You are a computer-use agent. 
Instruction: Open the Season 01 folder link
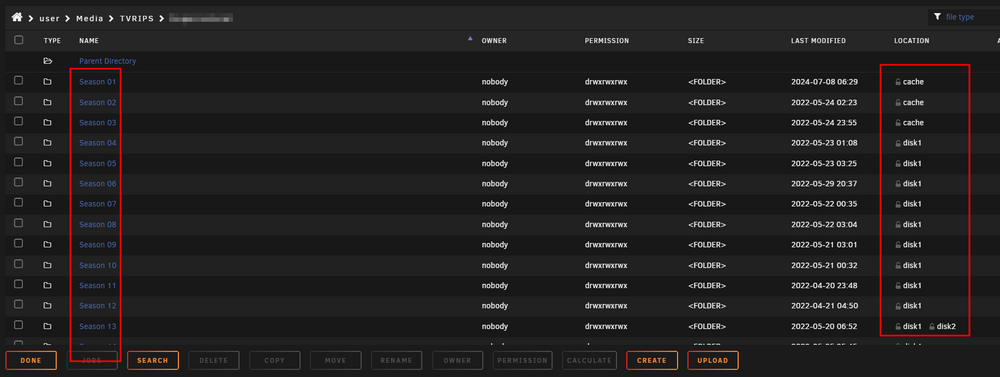point(98,82)
